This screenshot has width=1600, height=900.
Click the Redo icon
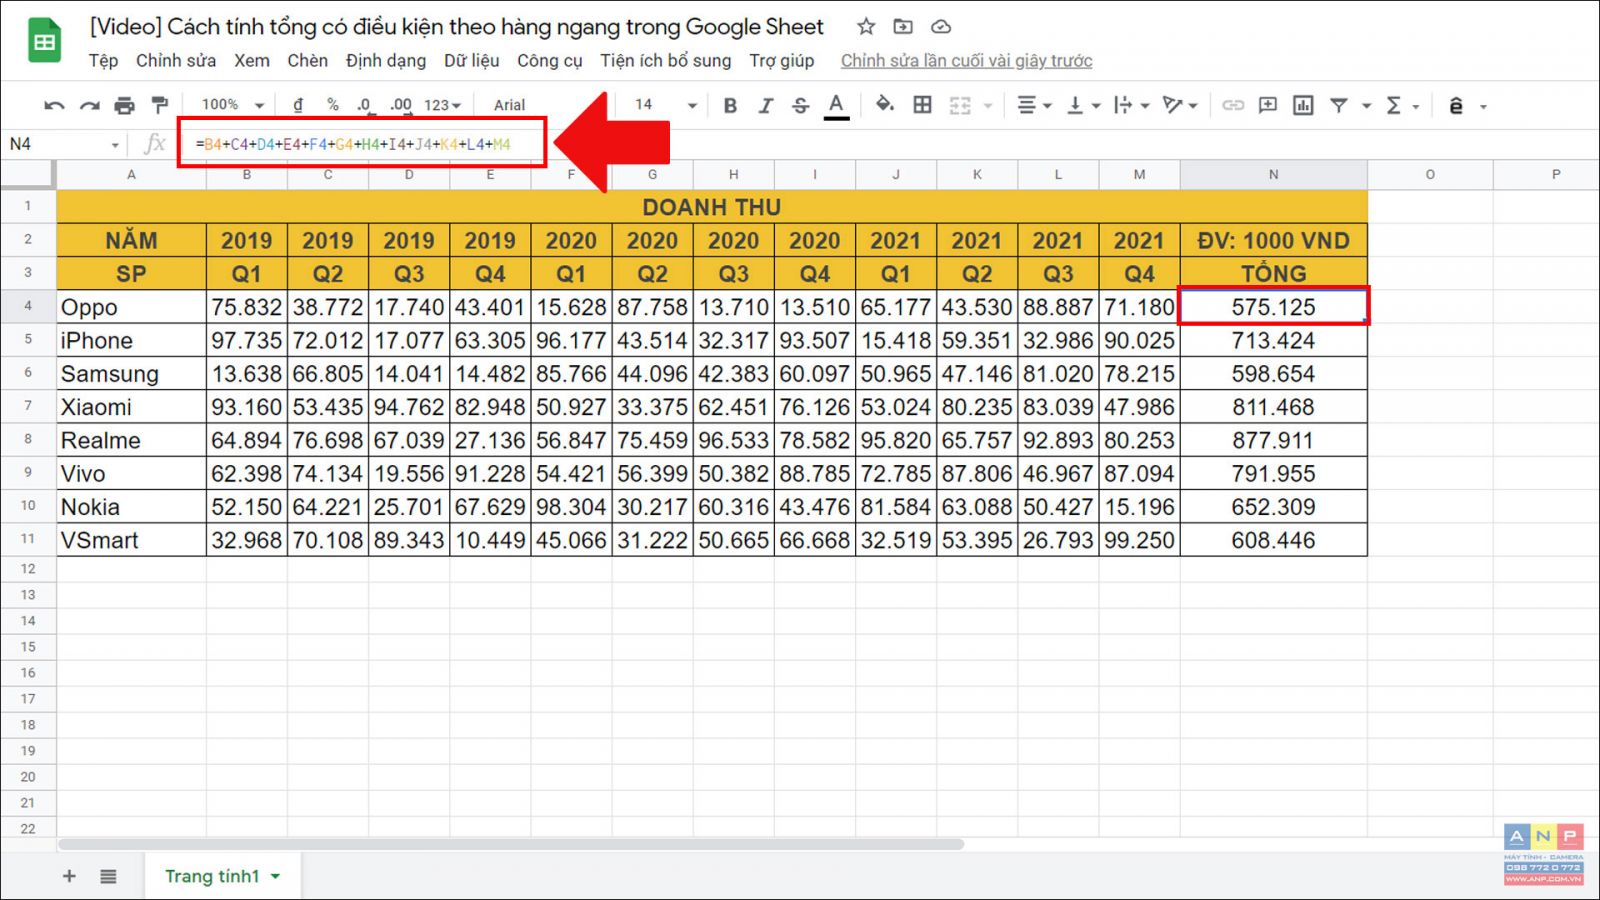(x=90, y=105)
